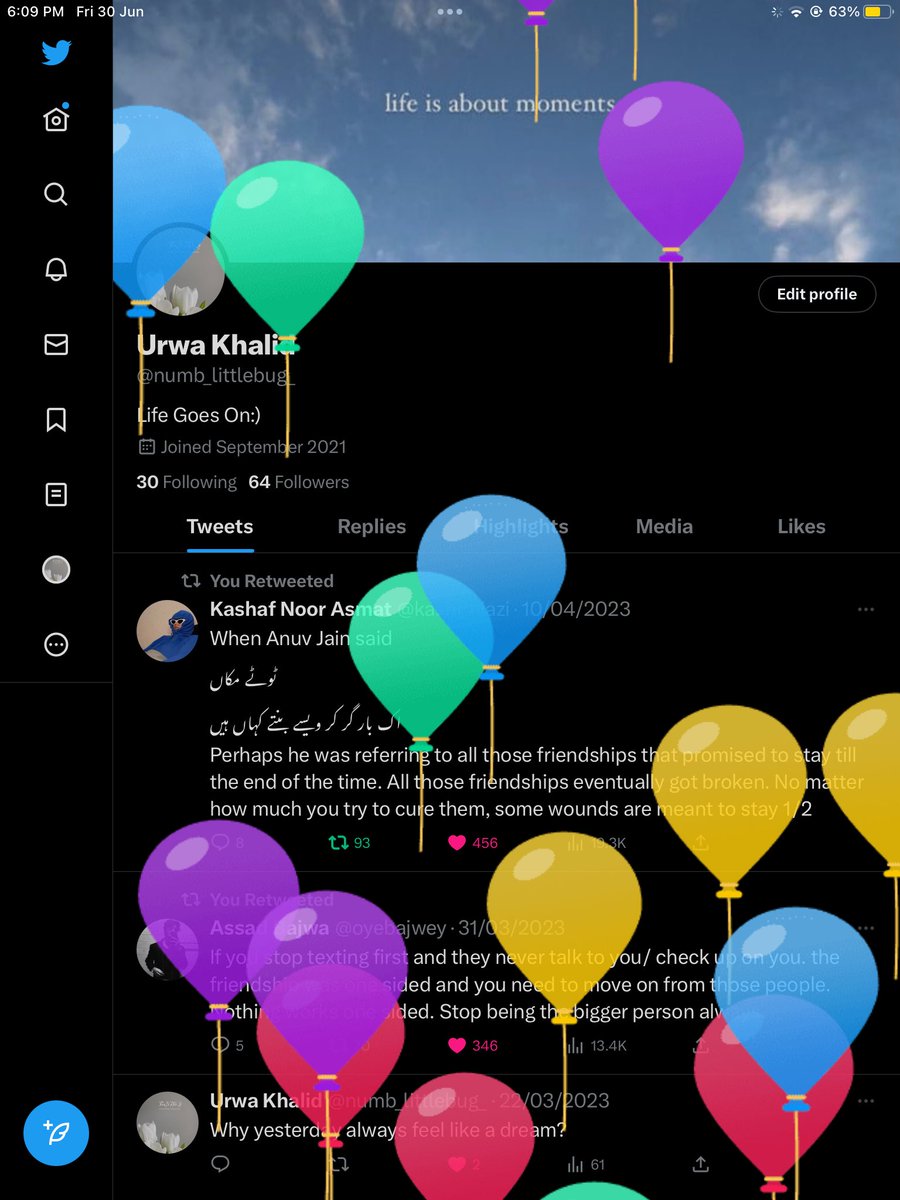The width and height of the screenshot is (900, 1200).
Task: Reply to the 'Why yesterday always feel' tweet
Action: click(221, 1164)
